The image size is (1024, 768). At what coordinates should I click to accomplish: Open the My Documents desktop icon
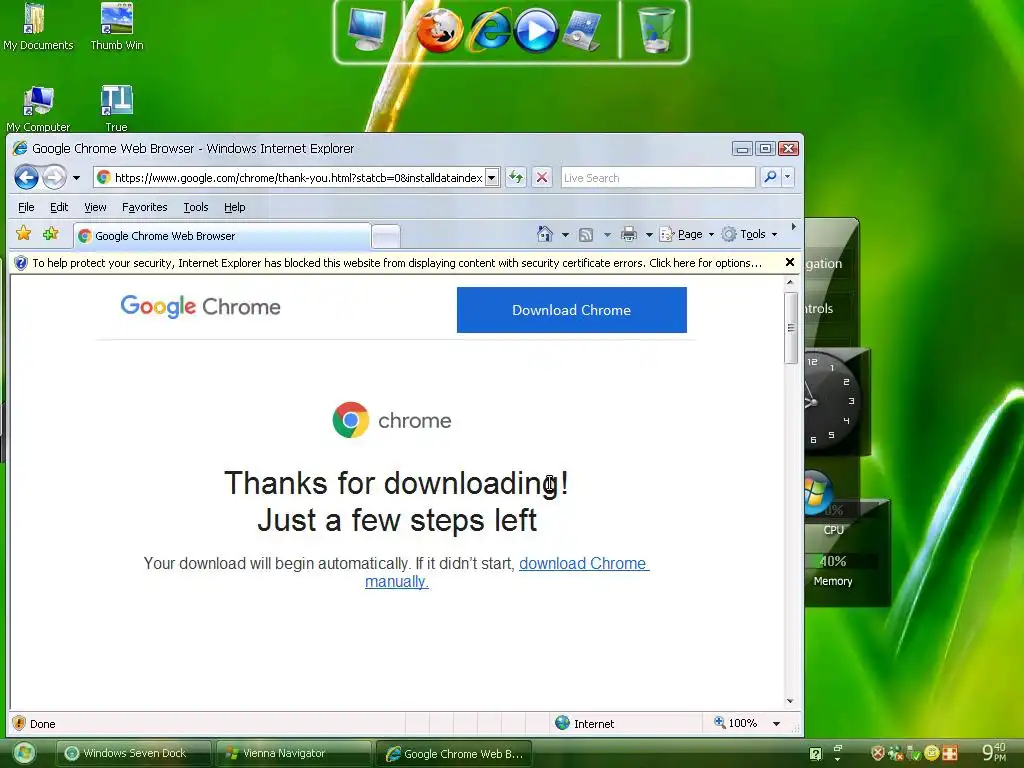(38, 27)
